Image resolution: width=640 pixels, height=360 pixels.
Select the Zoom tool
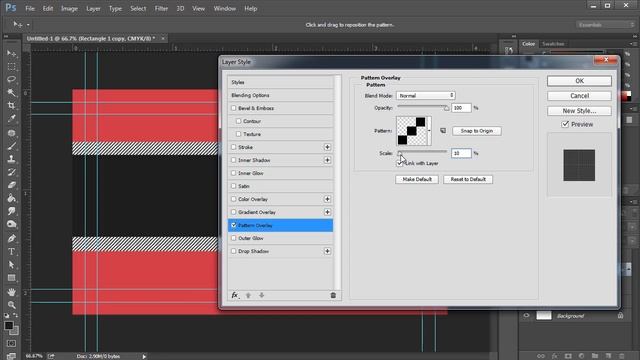click(x=11, y=305)
